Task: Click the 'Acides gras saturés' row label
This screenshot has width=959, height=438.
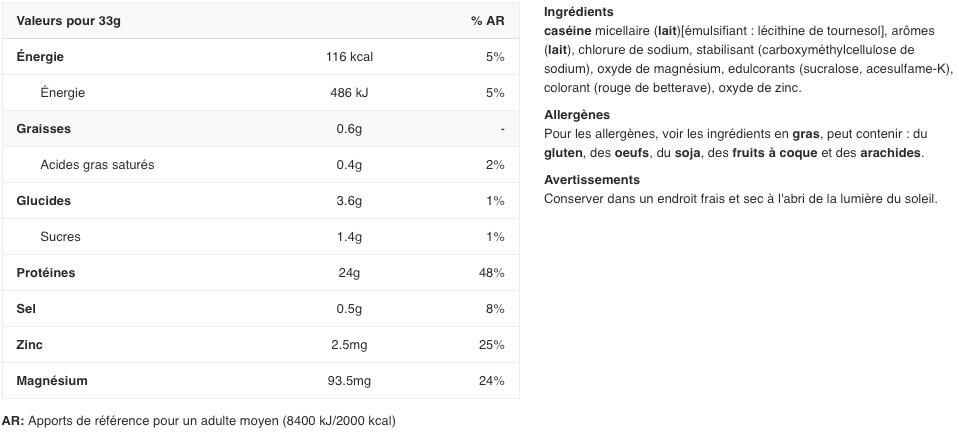Action: tap(97, 165)
